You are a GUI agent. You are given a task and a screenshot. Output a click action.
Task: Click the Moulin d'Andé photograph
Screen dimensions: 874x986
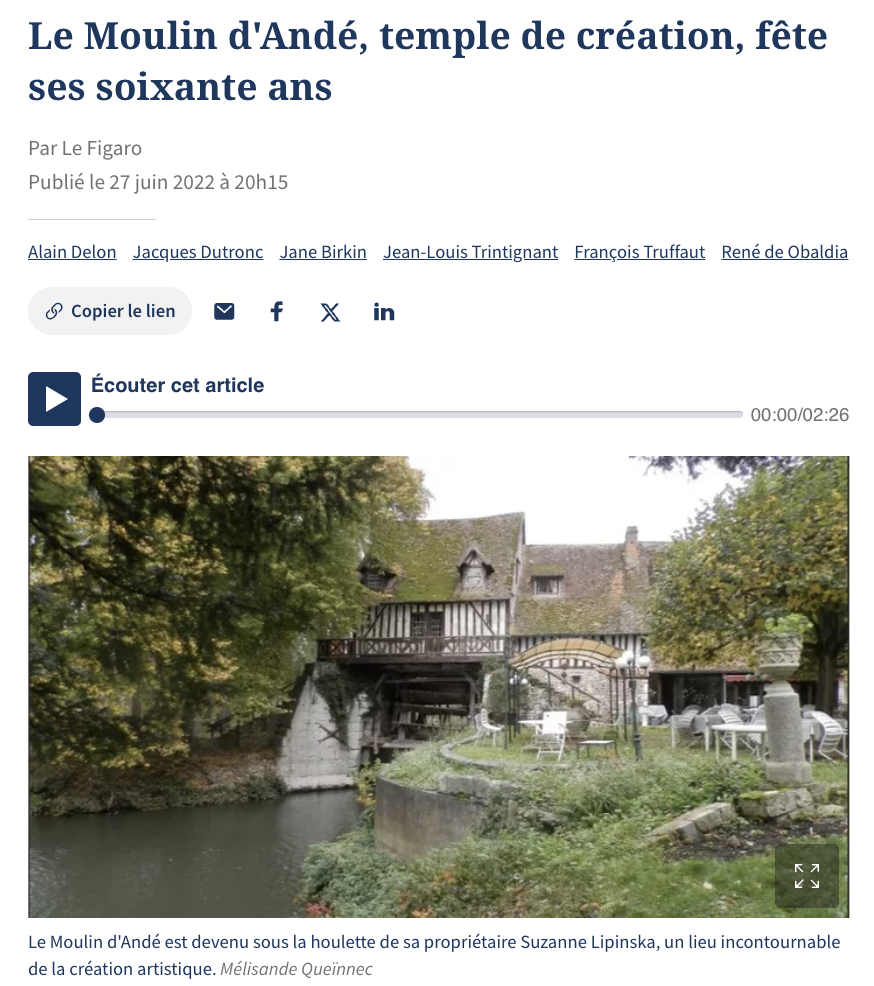tap(438, 687)
